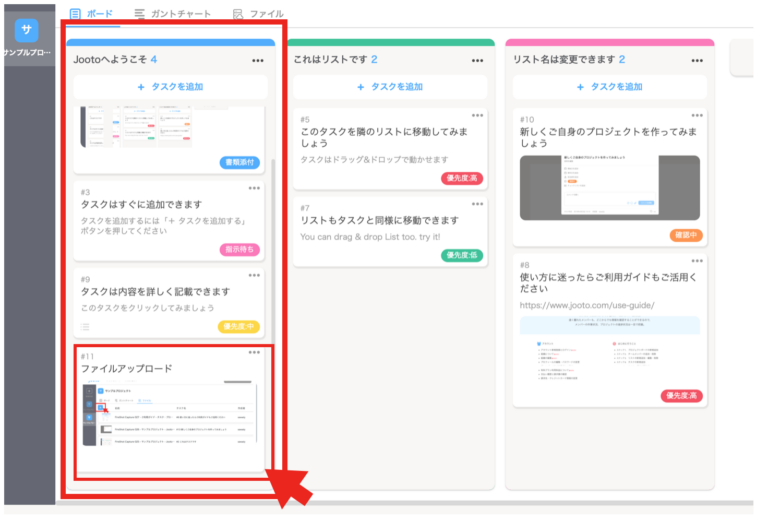Screen dimensions: 768x520
Task: Click the 書類添付 label tag
Action: [240, 163]
